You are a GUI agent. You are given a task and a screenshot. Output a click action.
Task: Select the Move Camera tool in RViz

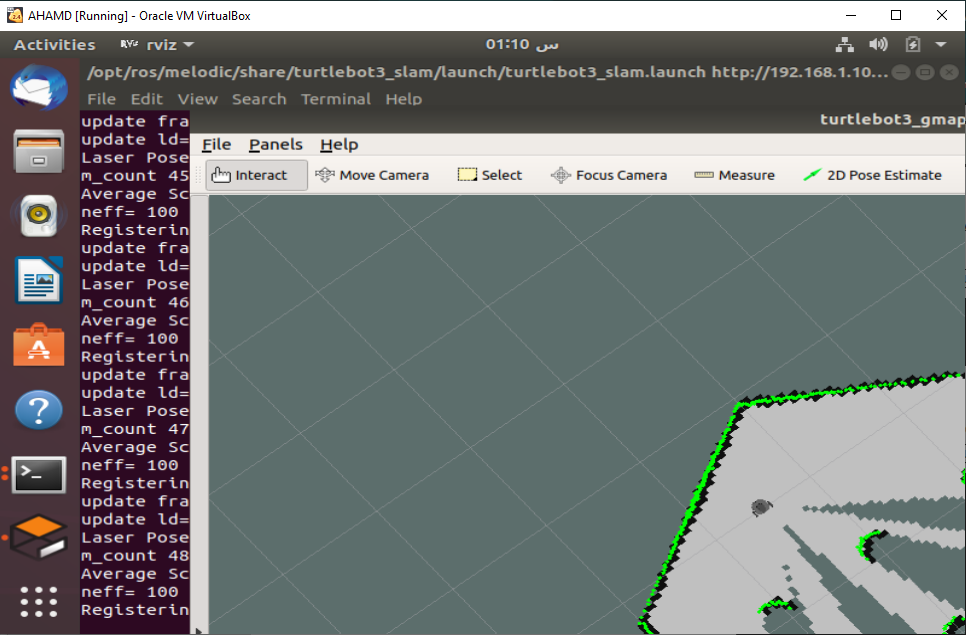click(372, 174)
